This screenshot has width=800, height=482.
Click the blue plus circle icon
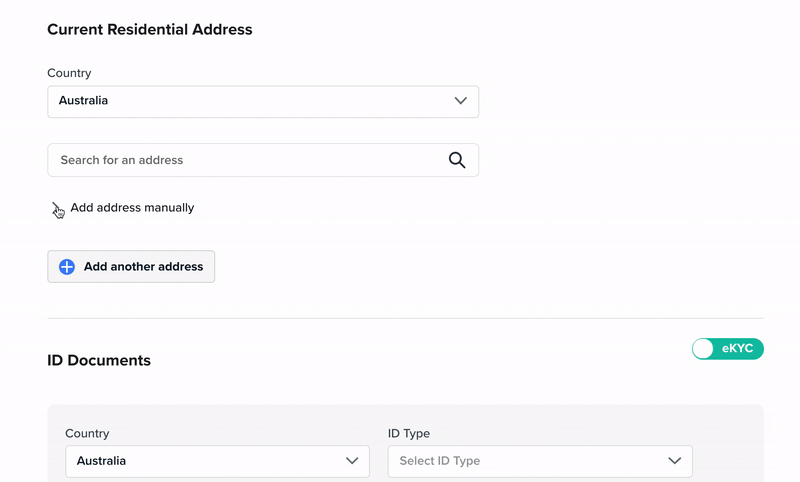click(x=67, y=267)
